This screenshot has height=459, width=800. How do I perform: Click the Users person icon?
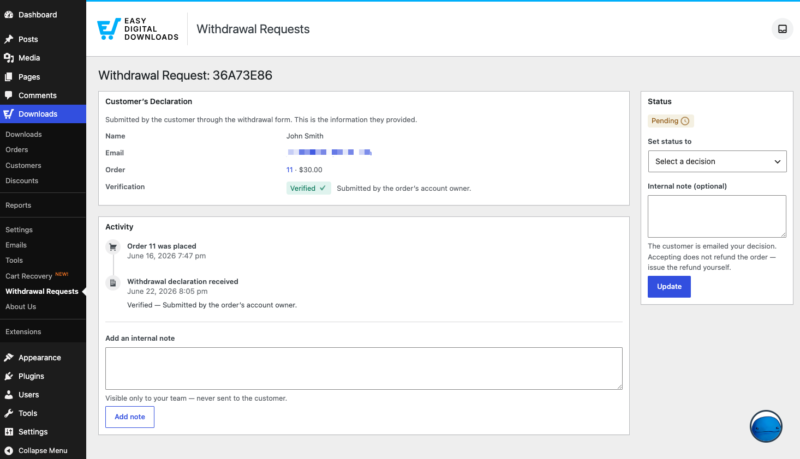pyautogui.click(x=9, y=395)
